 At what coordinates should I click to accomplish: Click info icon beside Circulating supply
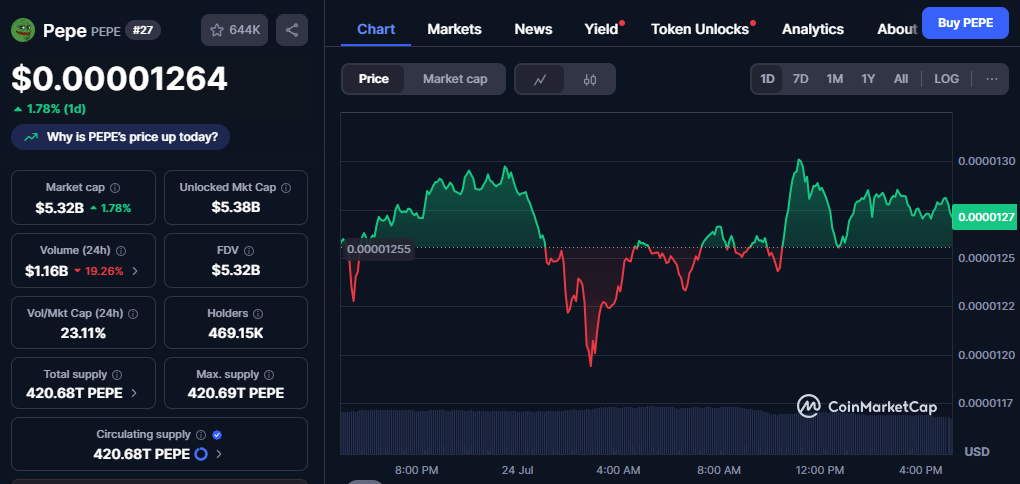coord(201,435)
